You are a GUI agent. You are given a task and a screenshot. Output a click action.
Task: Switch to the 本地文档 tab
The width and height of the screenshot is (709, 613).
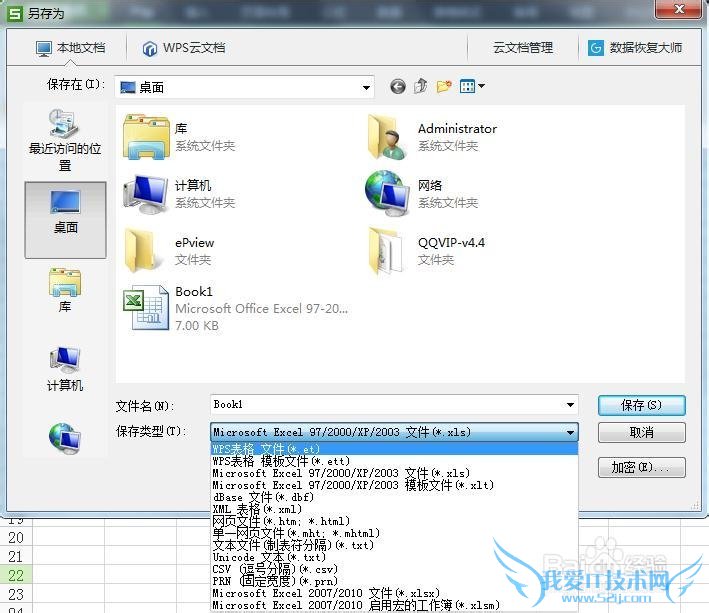click(x=71, y=48)
